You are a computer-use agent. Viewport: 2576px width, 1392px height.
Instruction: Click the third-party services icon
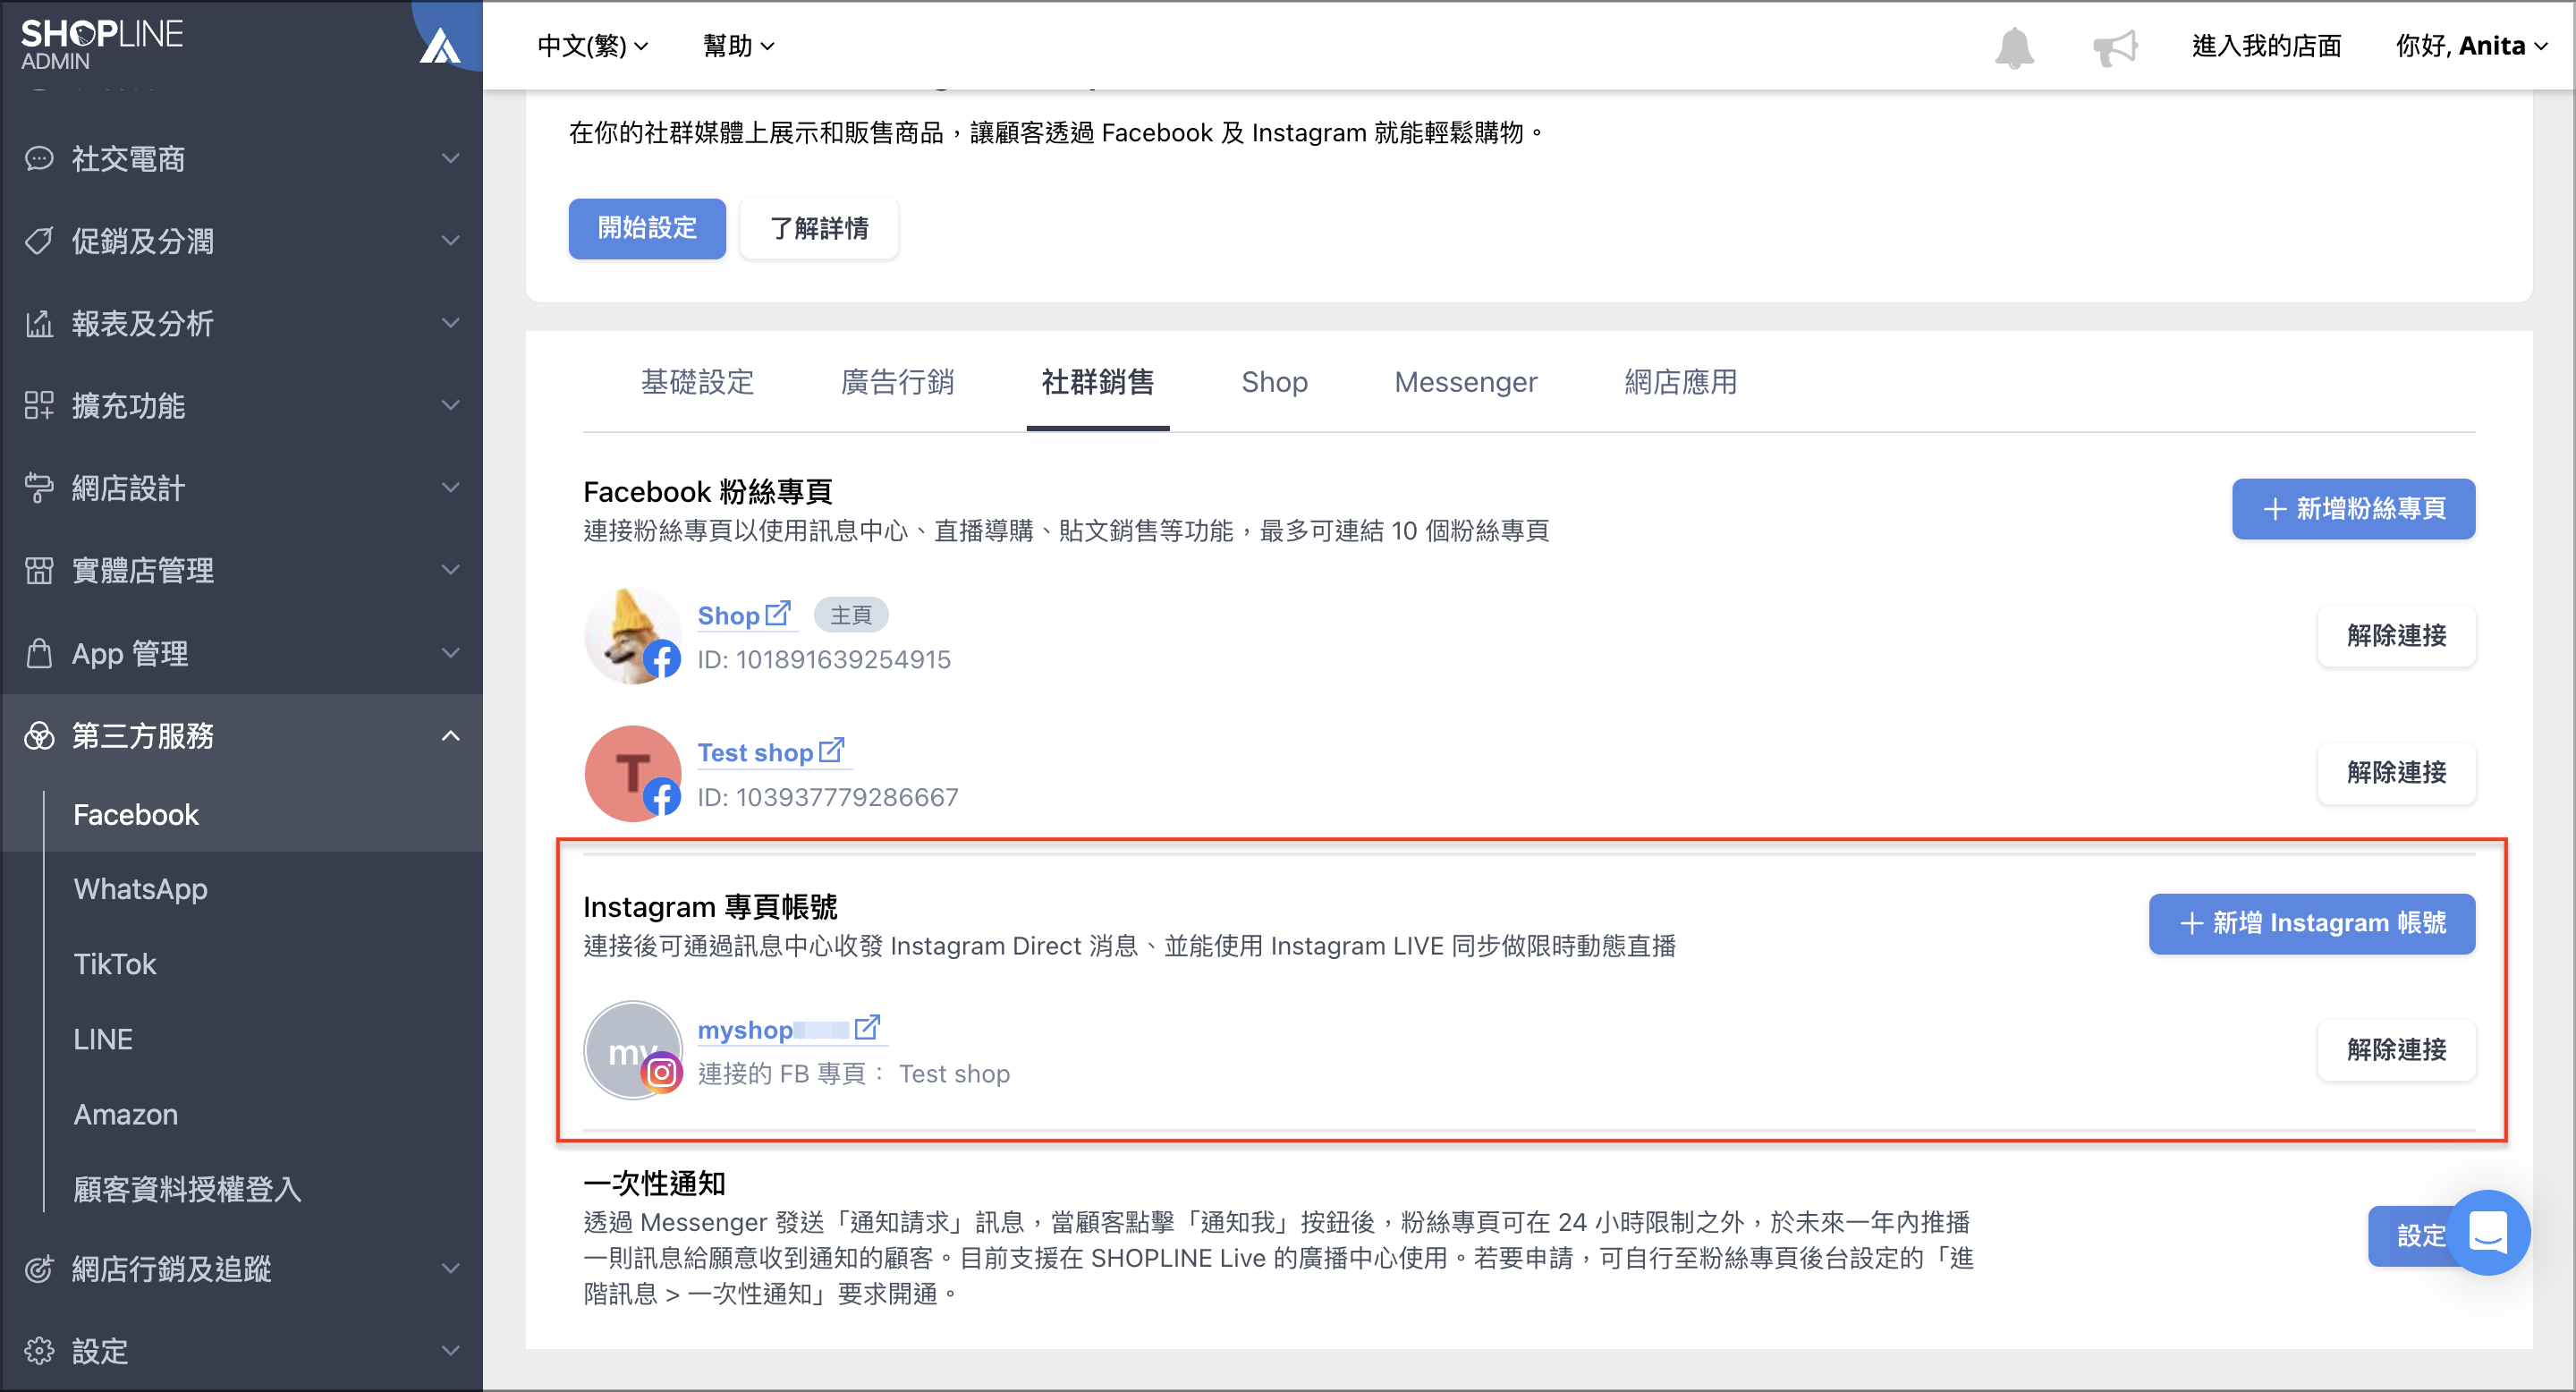click(x=39, y=736)
